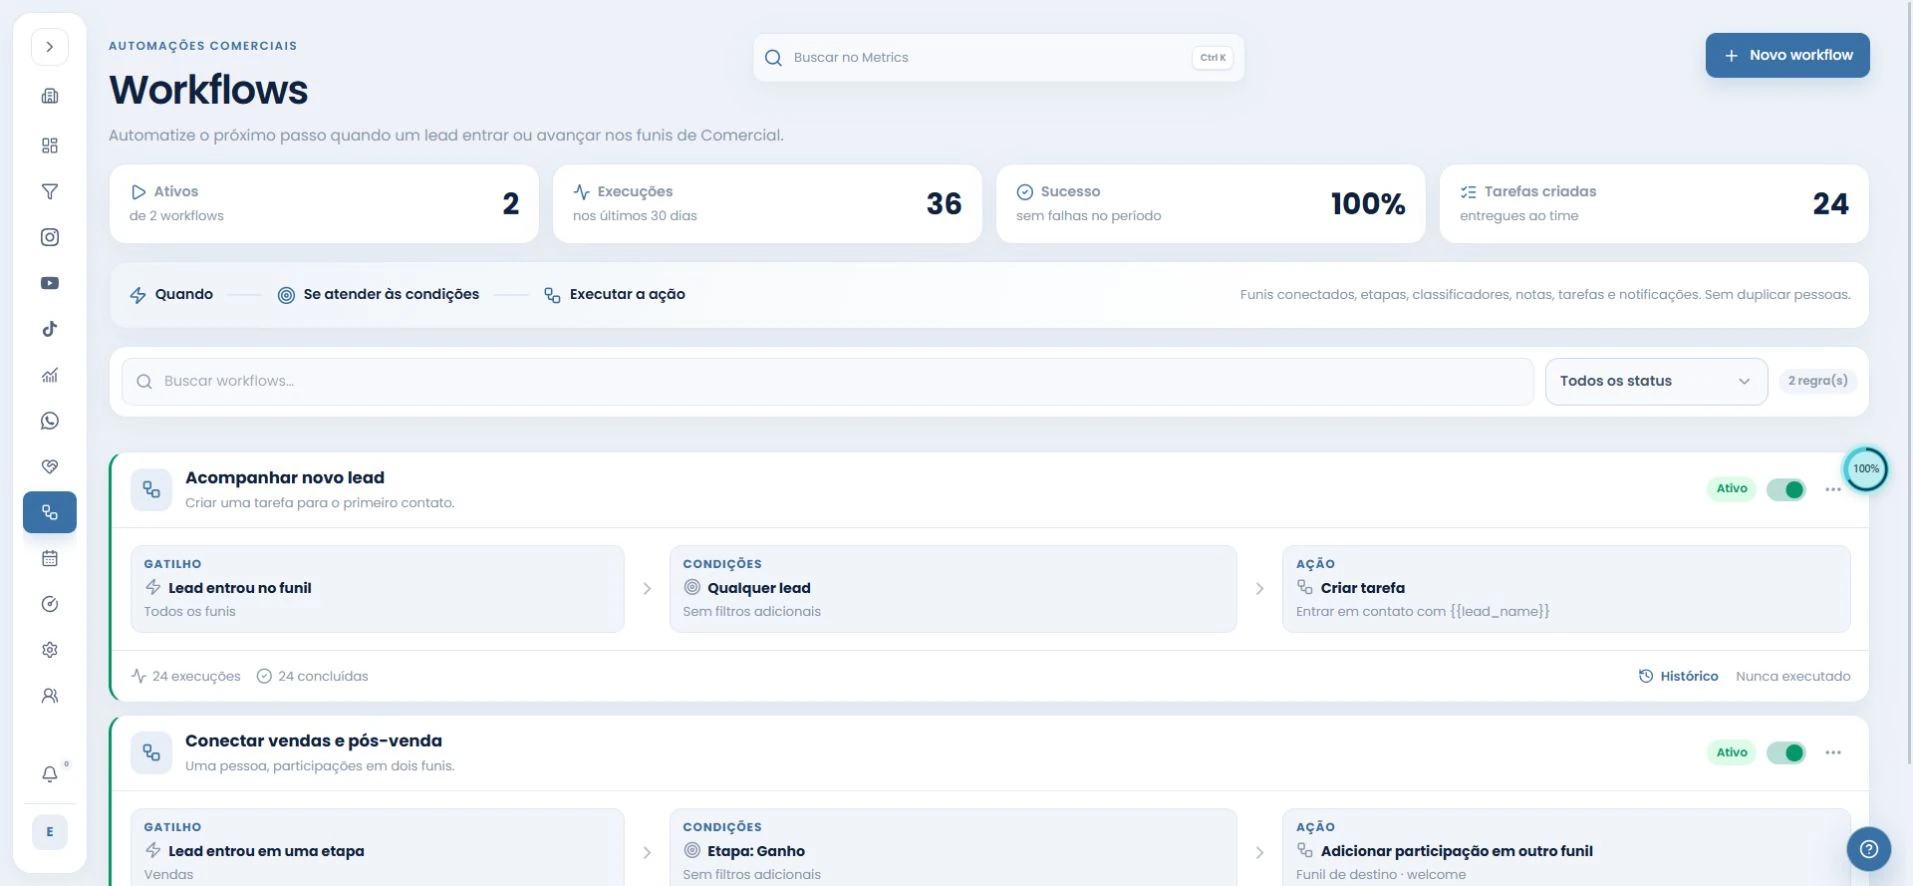
Task: Open the calendar icon in sidebar
Action: point(49,558)
